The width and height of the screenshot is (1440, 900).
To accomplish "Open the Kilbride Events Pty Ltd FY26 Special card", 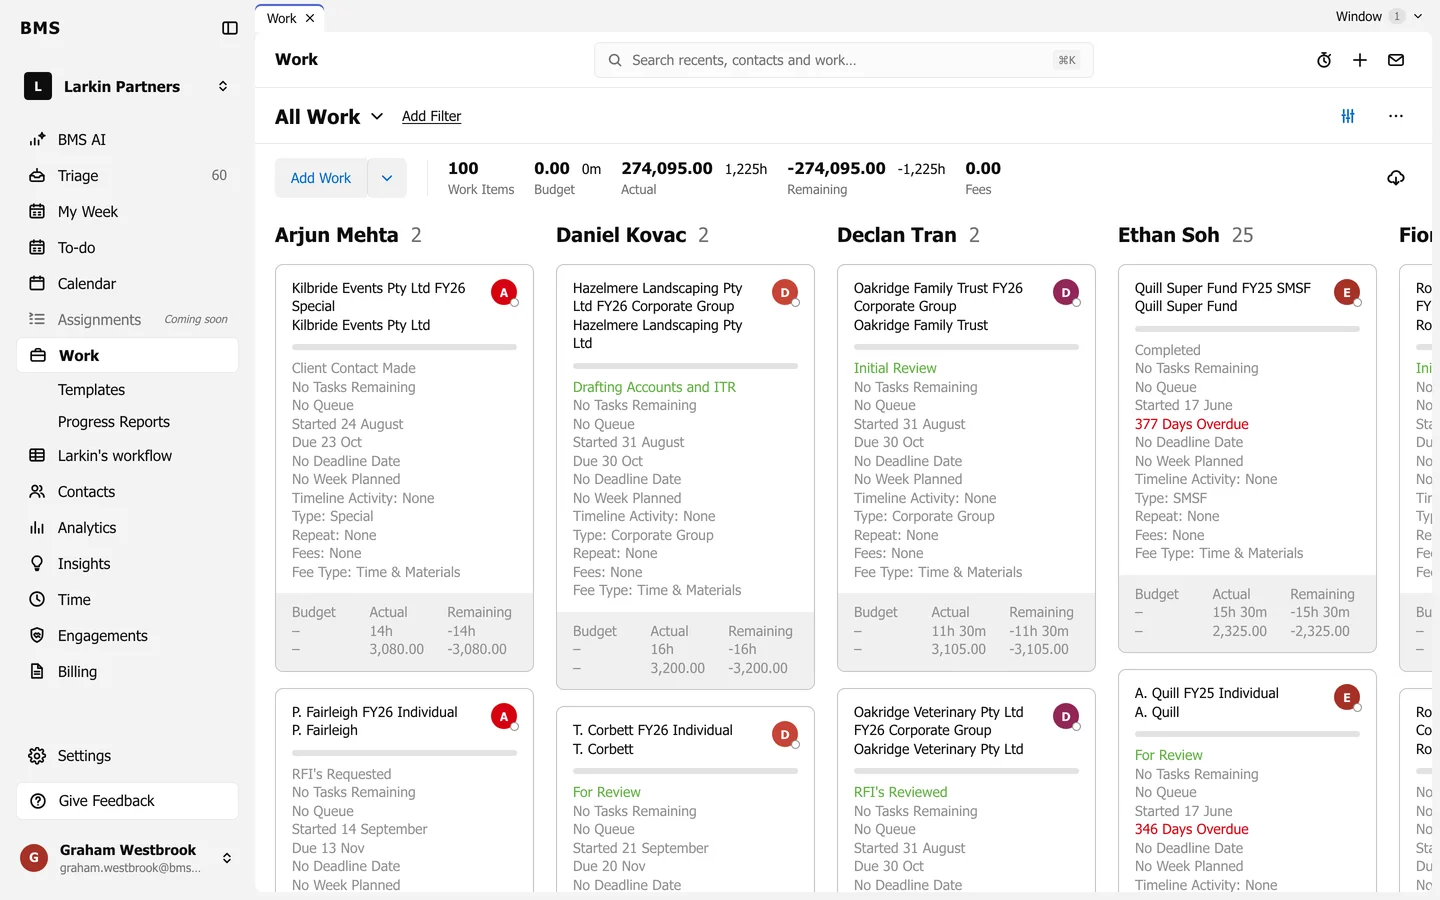I will click(x=404, y=468).
